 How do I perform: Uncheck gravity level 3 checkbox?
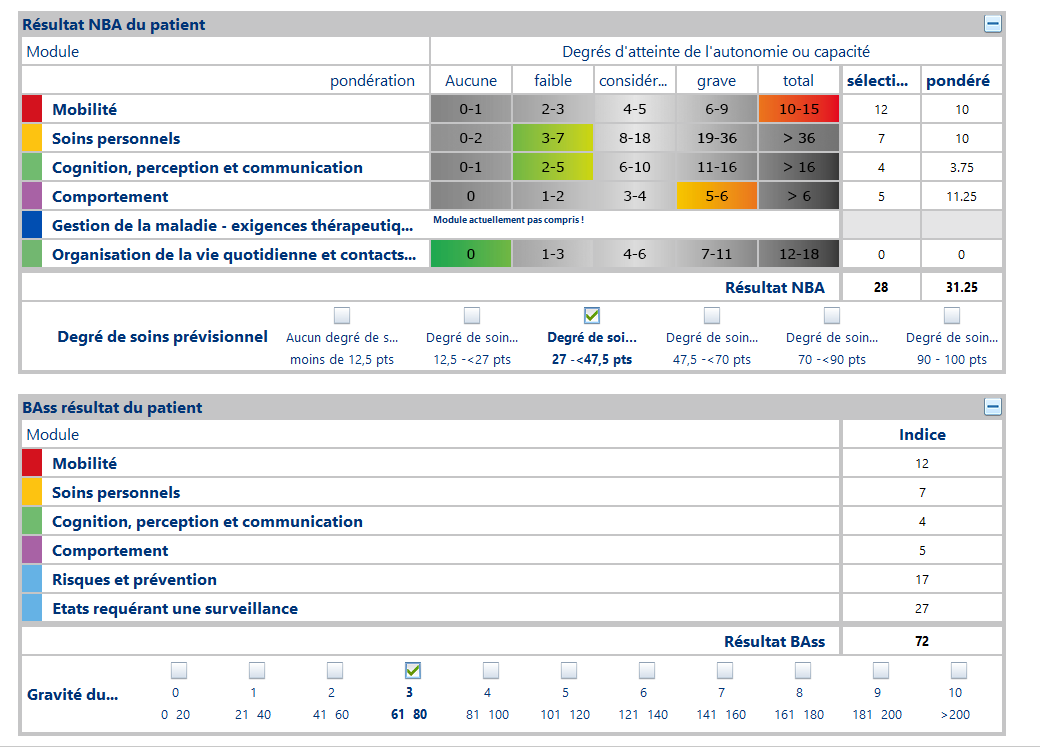click(413, 670)
